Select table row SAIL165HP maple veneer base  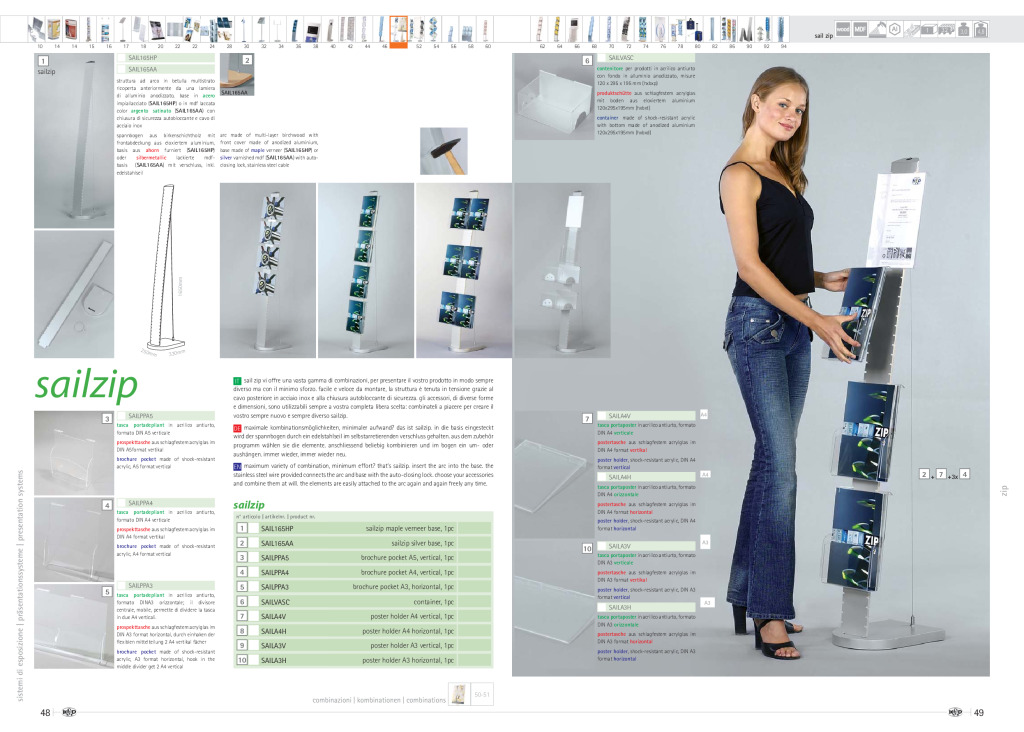pos(363,528)
